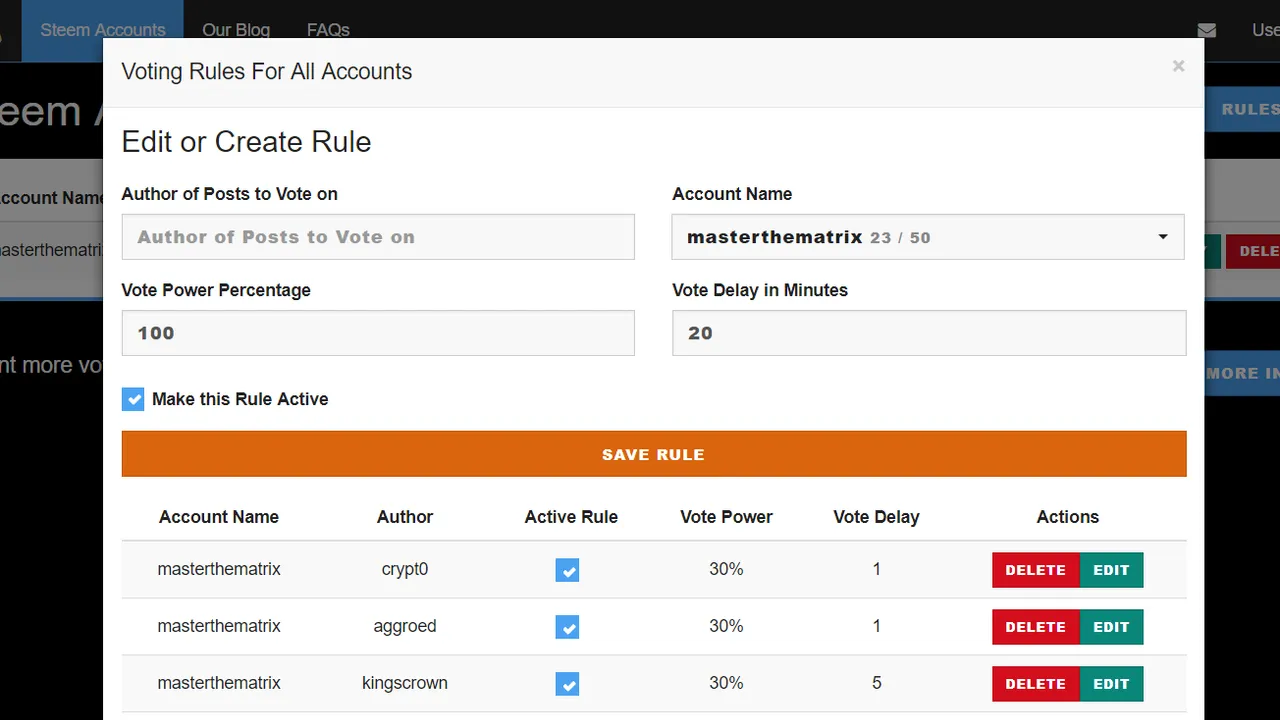Delete the kingscrown voting rule
The width and height of the screenshot is (1280, 720).
pos(1036,684)
